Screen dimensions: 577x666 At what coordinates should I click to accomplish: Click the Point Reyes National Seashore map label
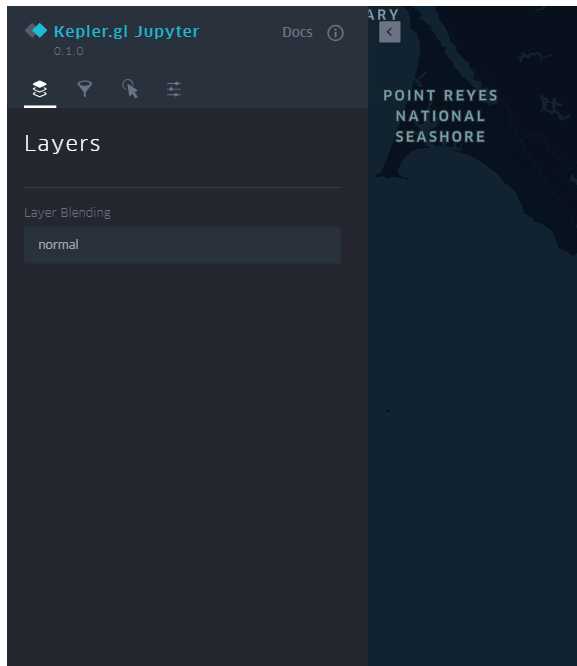440,116
